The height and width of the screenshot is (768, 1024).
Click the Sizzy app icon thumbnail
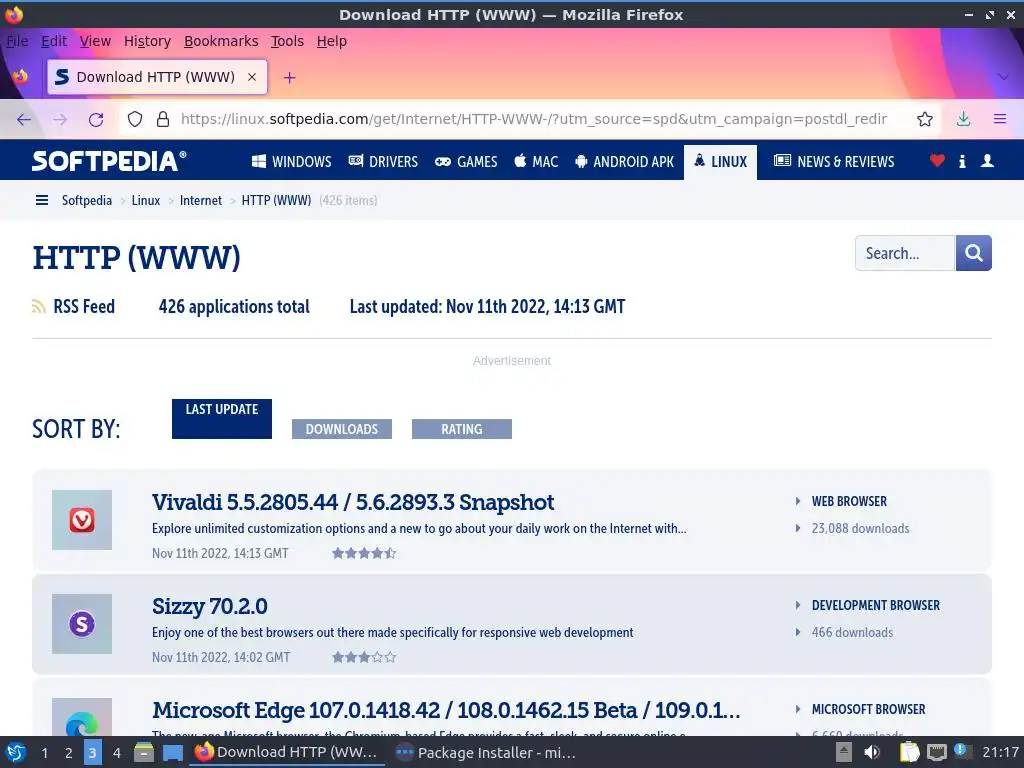pyautogui.click(x=82, y=624)
